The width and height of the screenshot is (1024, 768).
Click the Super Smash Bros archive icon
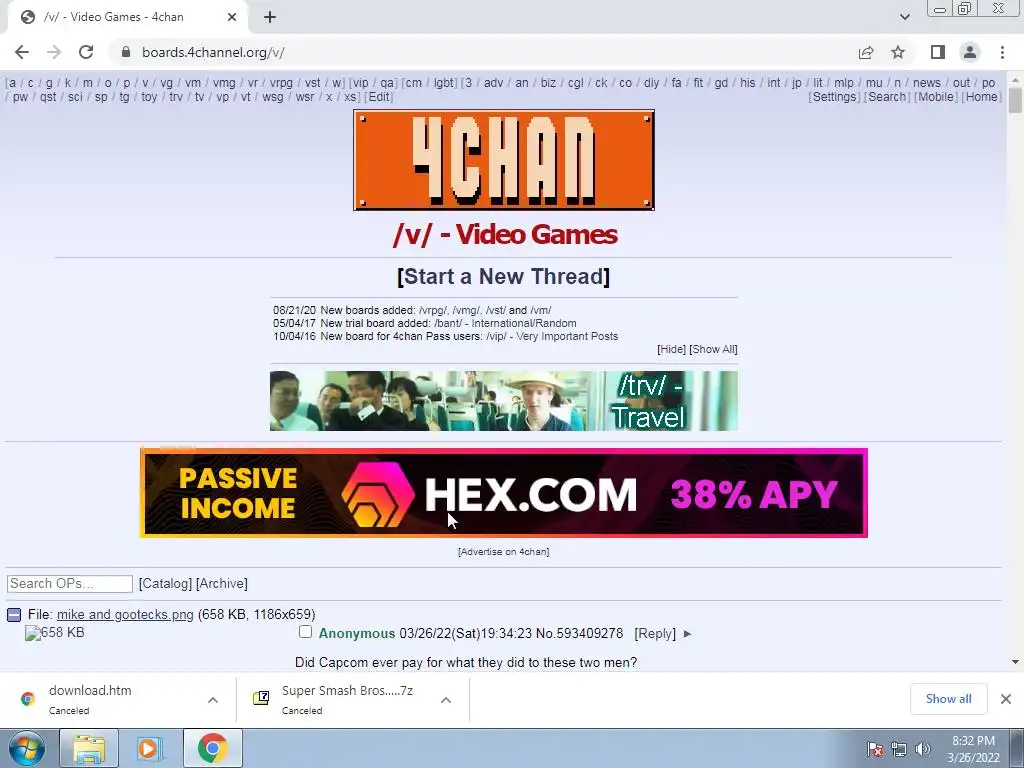[x=261, y=699]
